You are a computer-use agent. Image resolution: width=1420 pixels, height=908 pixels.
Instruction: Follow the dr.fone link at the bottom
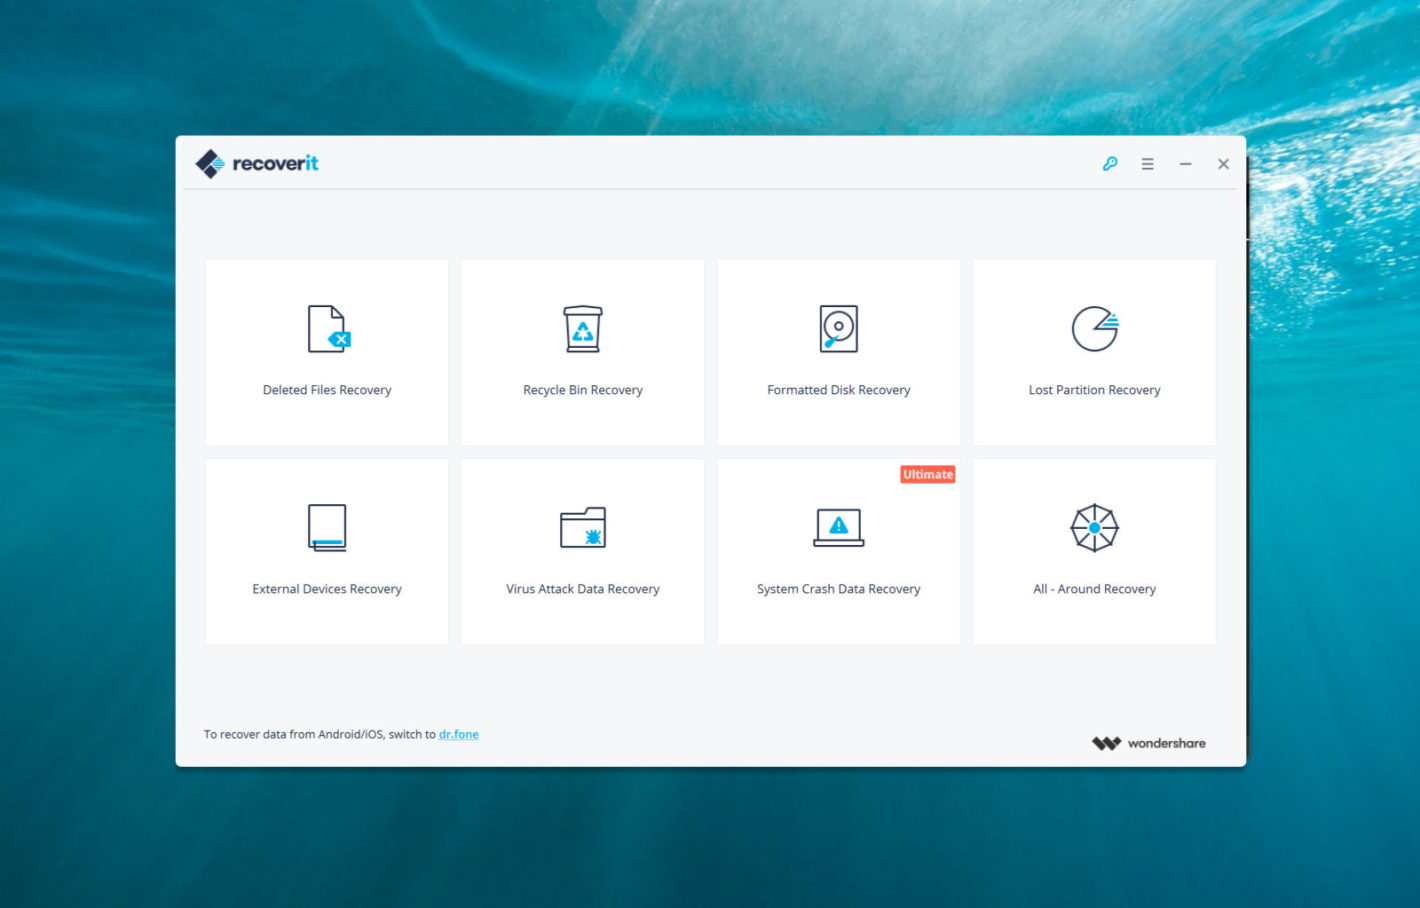click(x=459, y=734)
